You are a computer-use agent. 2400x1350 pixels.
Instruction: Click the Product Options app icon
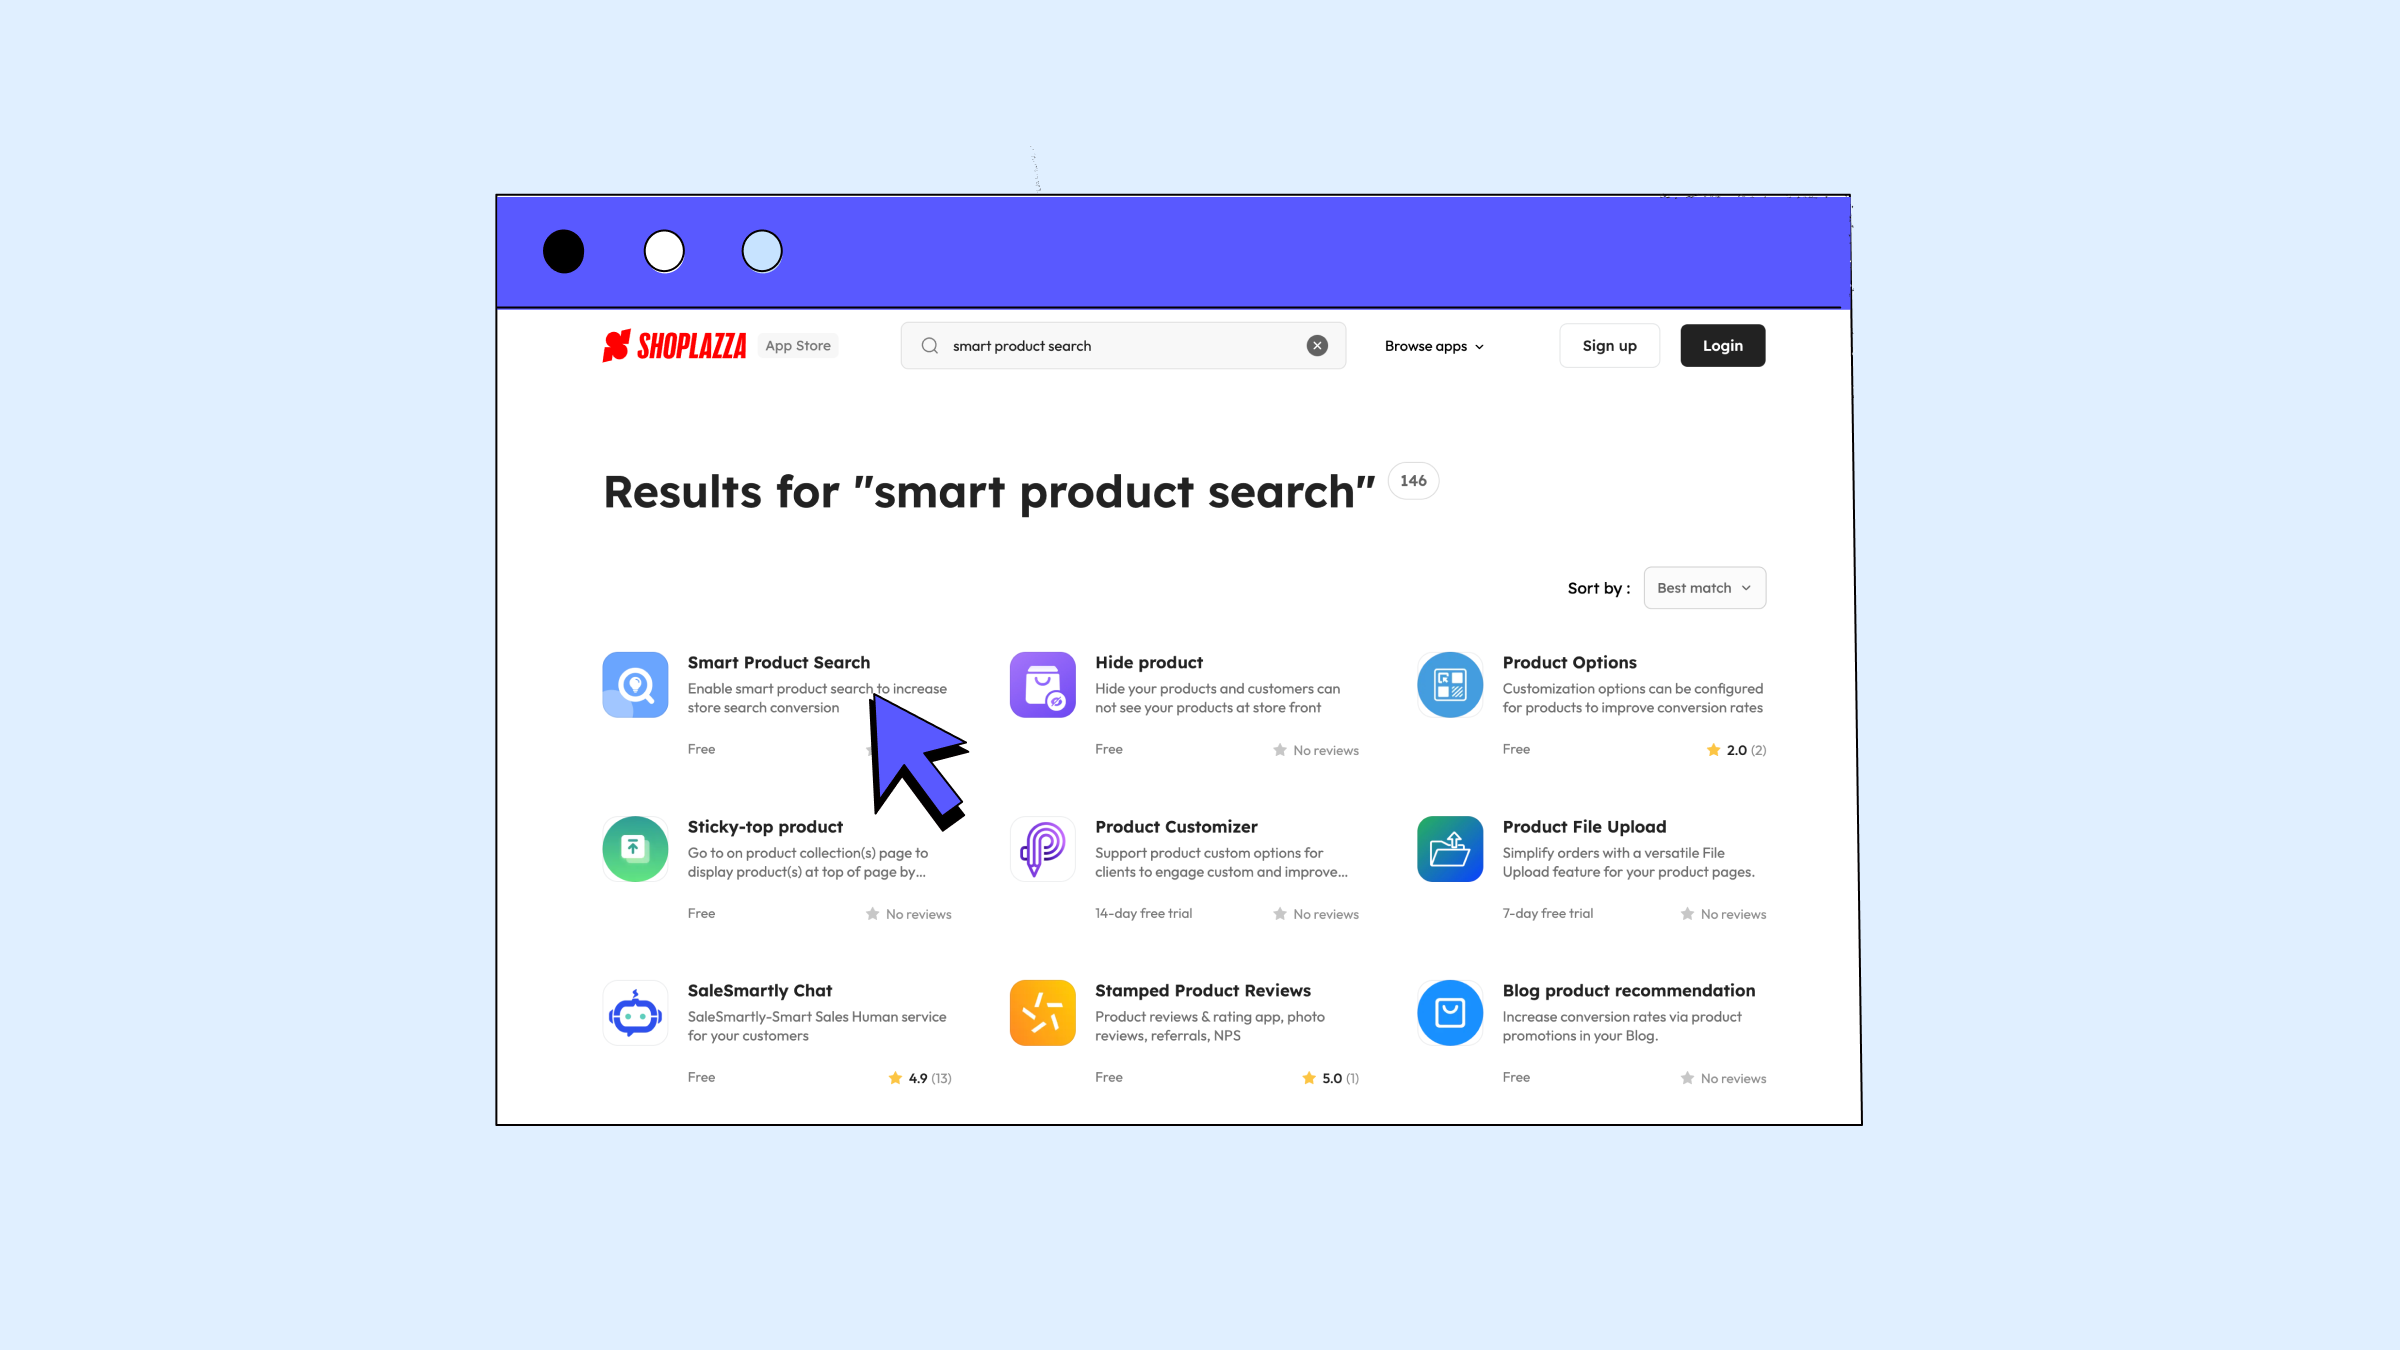[x=1447, y=684]
